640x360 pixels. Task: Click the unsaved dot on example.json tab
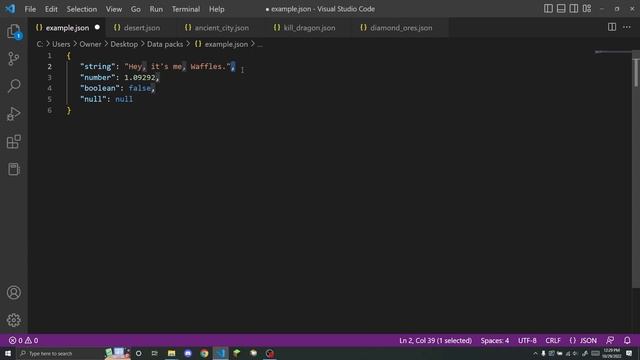tap(97, 27)
